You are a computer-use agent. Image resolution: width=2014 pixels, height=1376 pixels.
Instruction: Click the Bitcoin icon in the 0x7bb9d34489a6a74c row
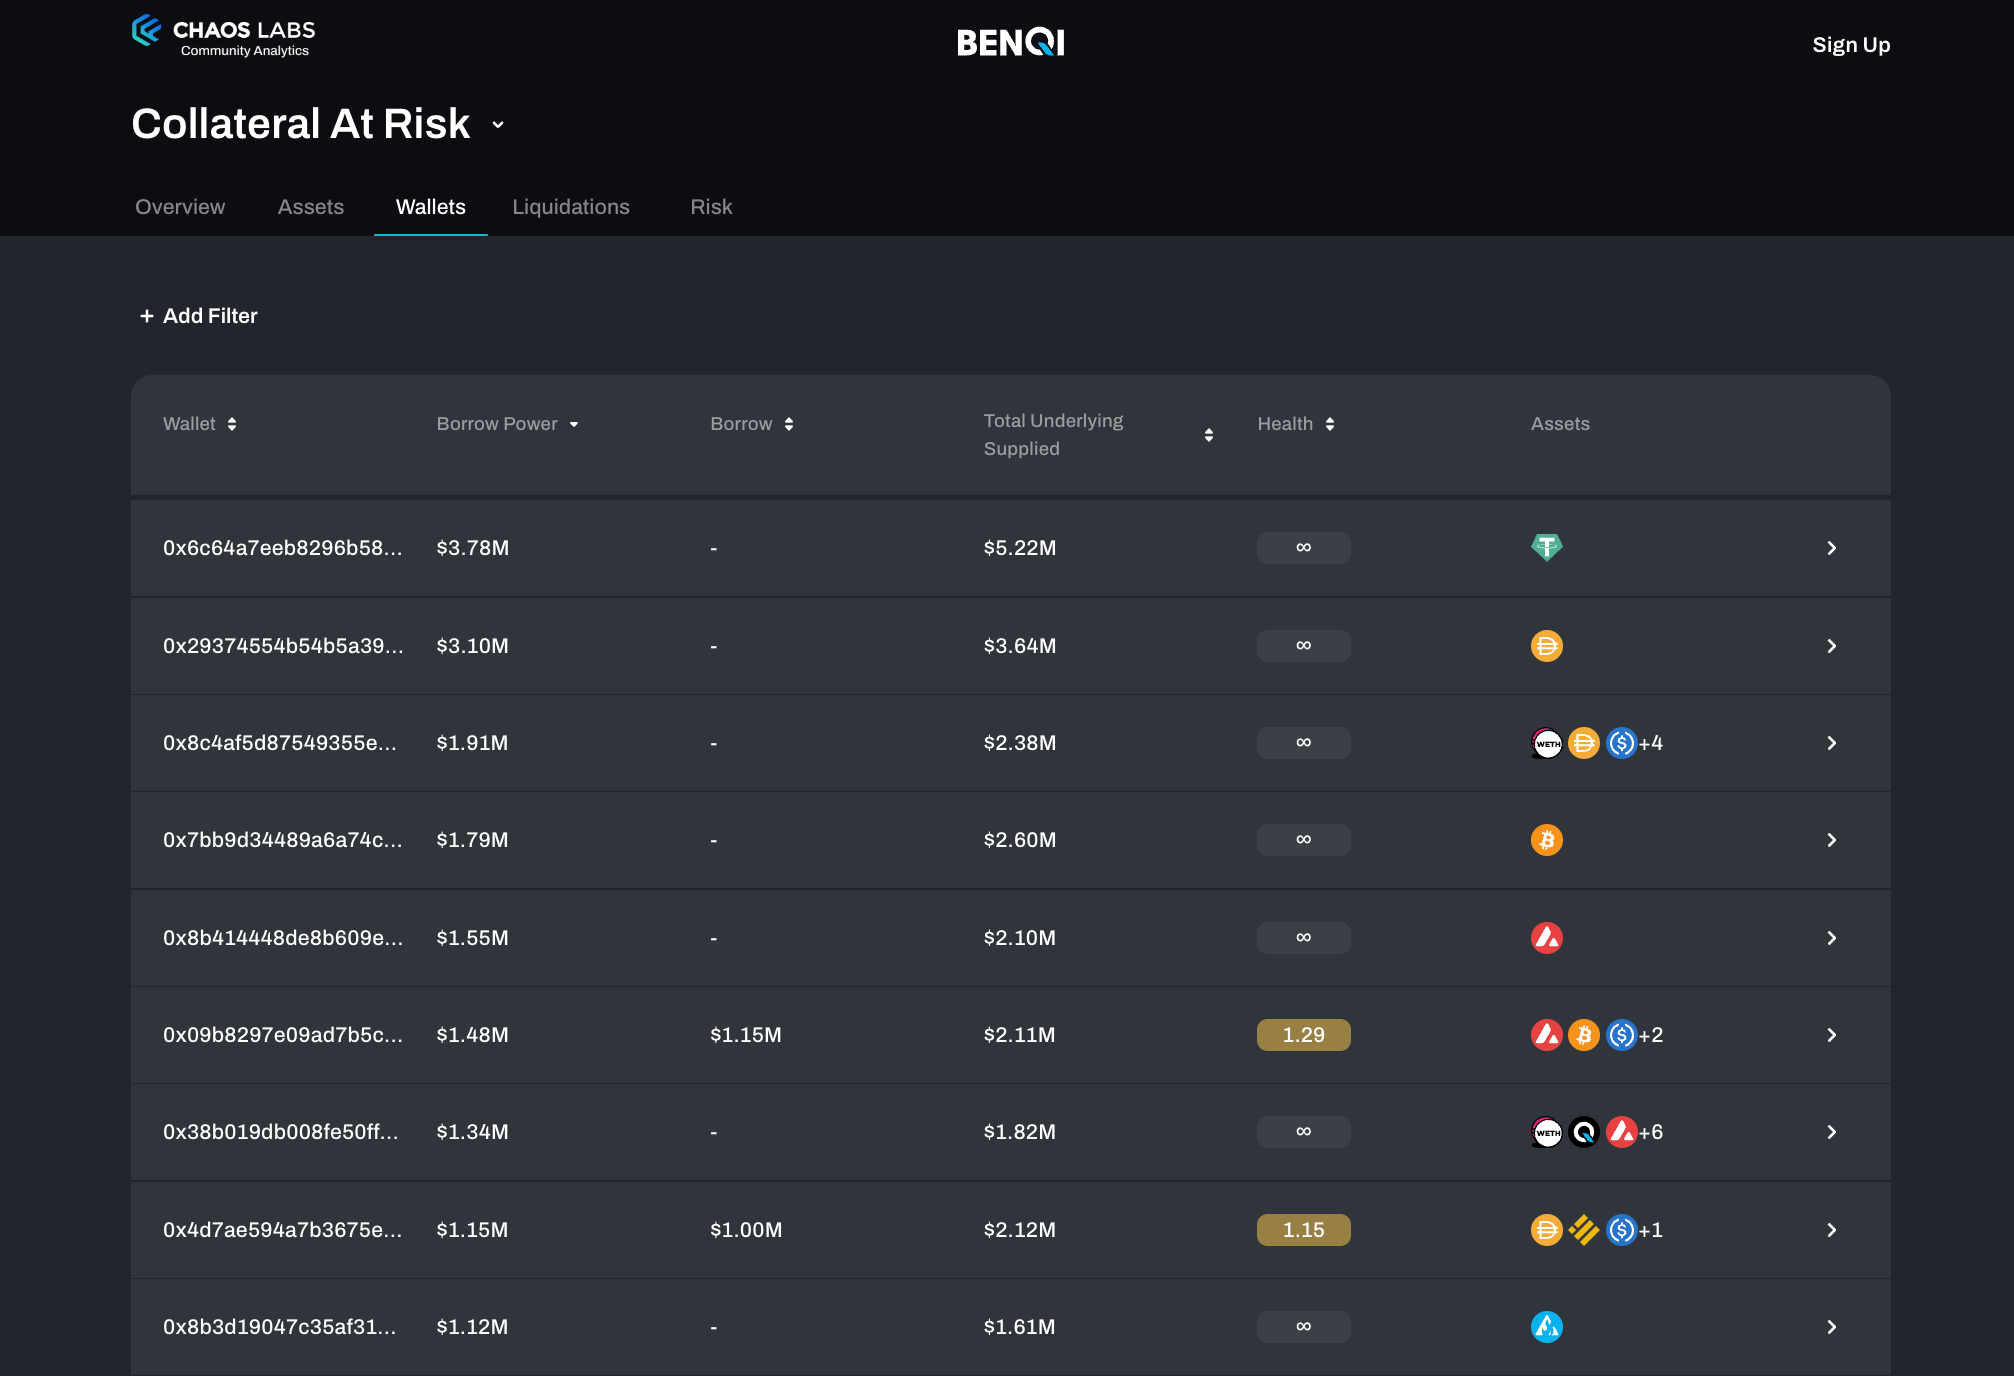point(1546,840)
